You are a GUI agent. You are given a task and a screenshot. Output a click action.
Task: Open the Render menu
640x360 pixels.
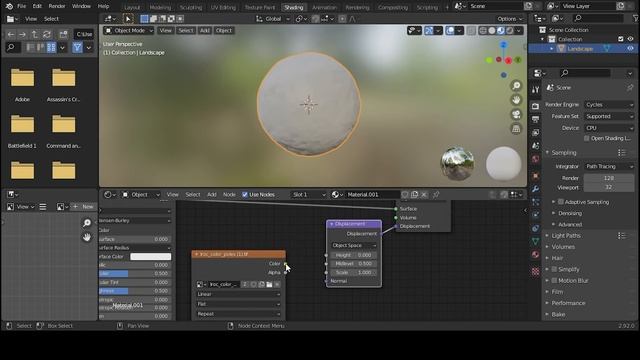point(57,7)
